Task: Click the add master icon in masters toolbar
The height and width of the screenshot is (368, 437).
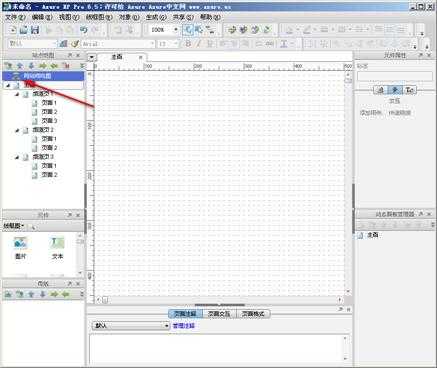Action: [8, 294]
